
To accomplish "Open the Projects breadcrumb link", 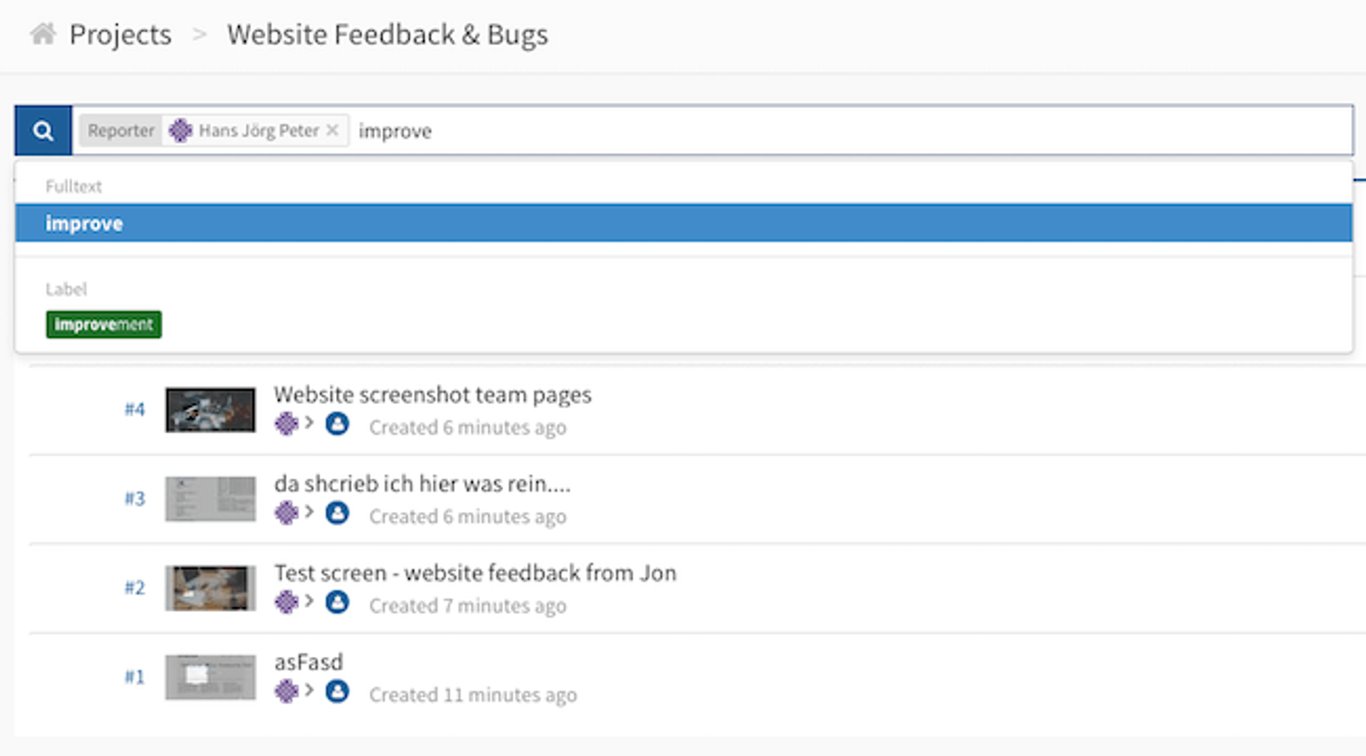I will 120,35.
